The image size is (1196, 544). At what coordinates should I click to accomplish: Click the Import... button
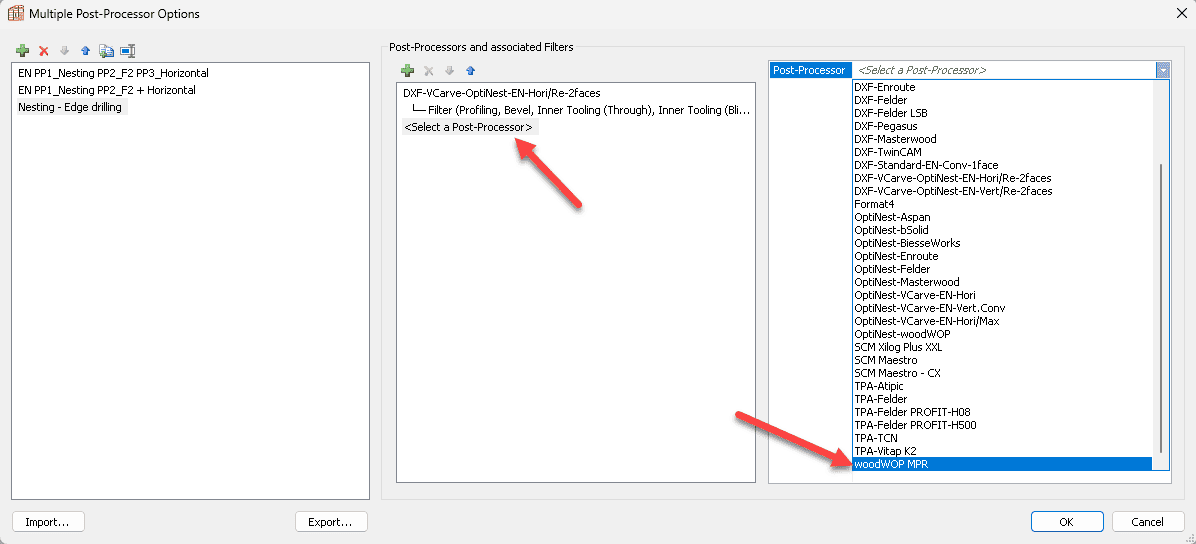[48, 522]
